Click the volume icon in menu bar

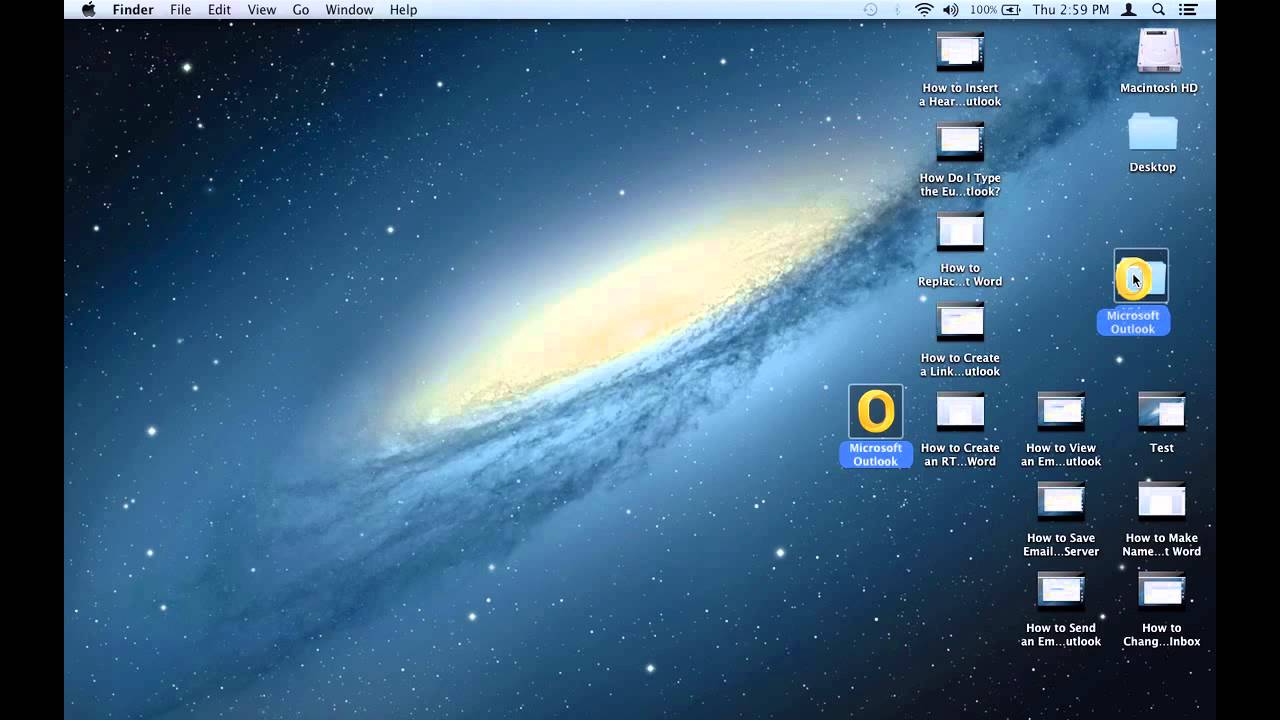point(949,10)
